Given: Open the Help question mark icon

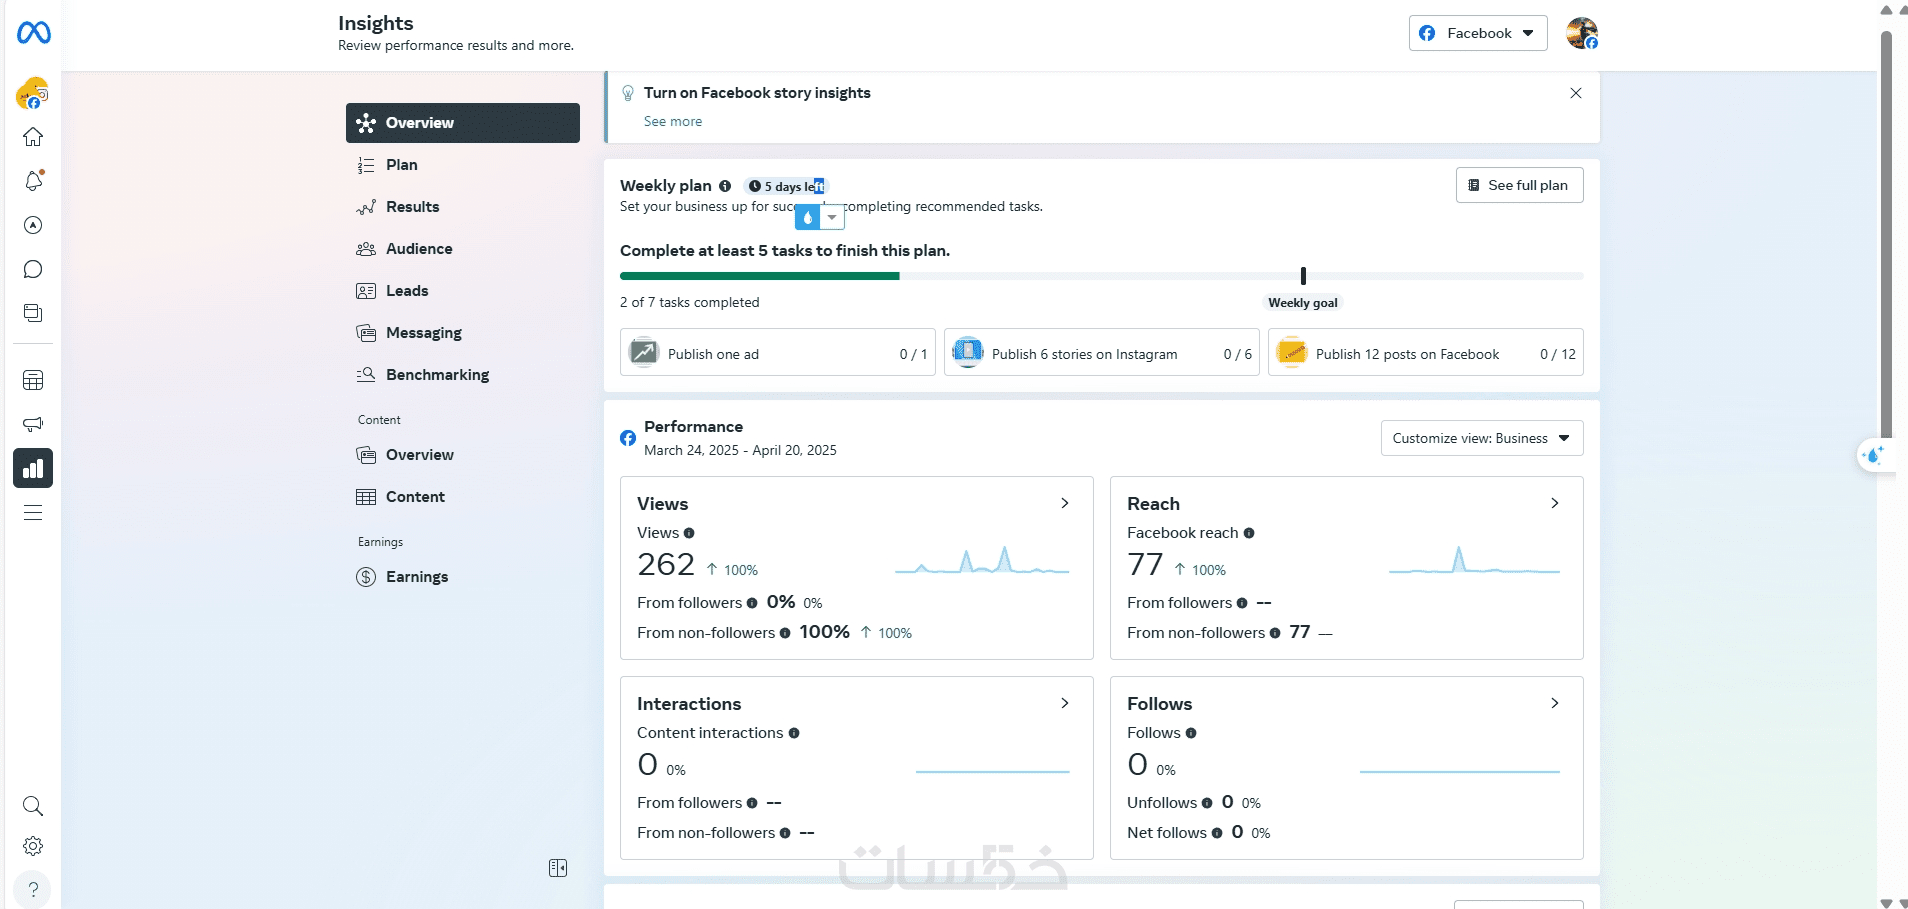Looking at the screenshot, I should 33,889.
